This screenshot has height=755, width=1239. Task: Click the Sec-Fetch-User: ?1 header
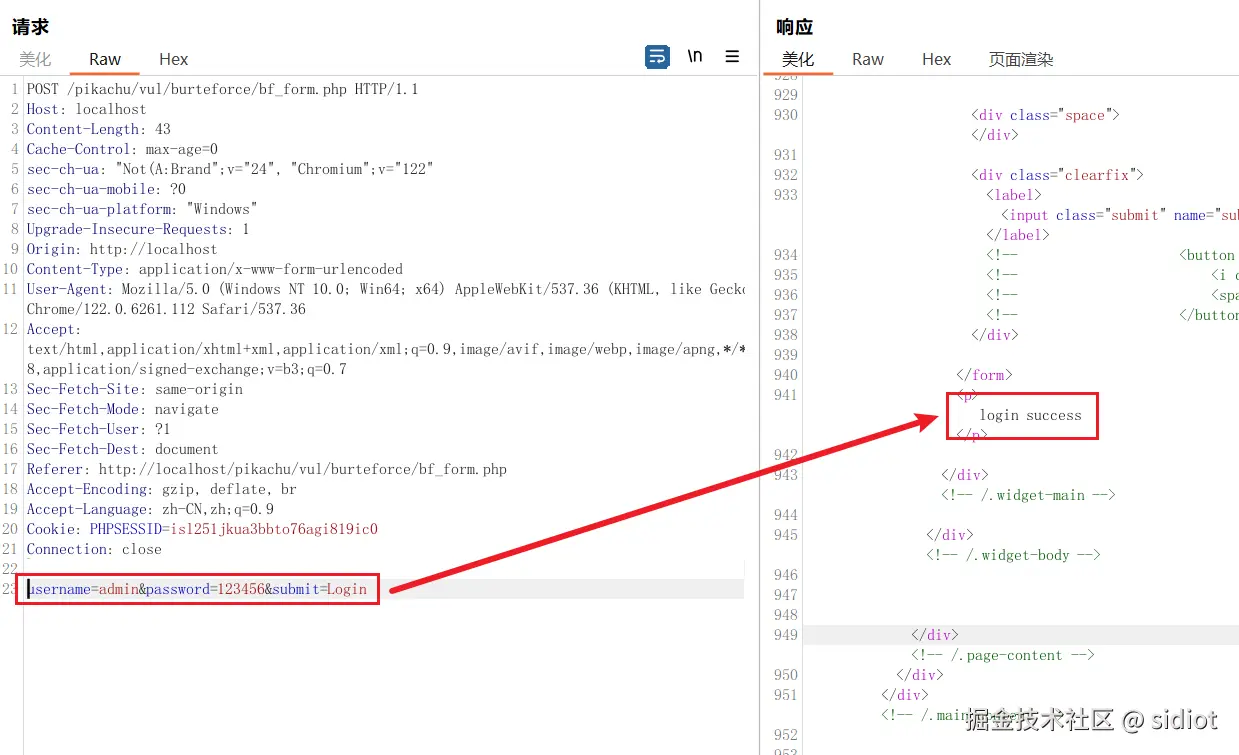point(99,429)
